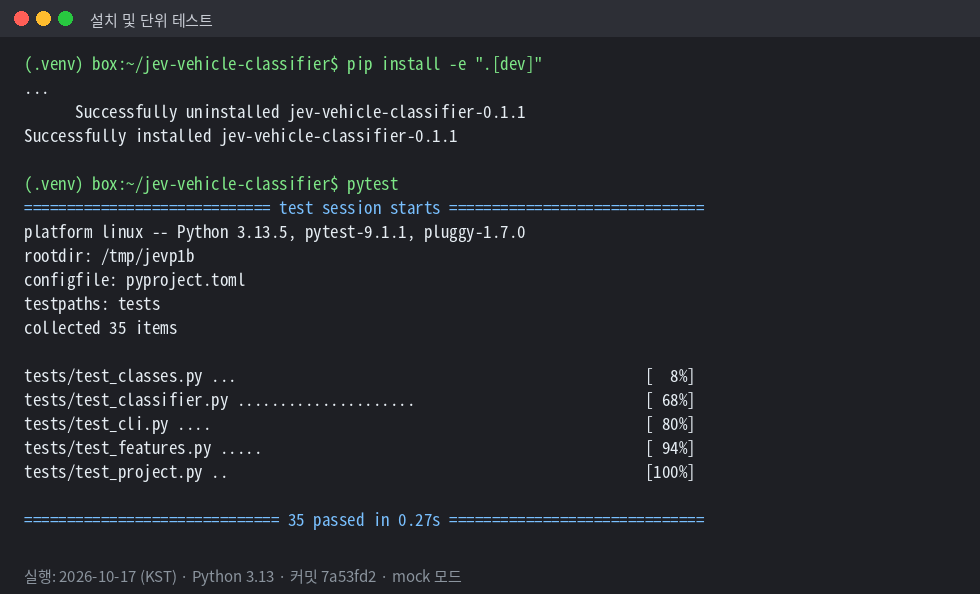
Task: Click the '35 passed in 0.27s' summary
Action: (x=364, y=520)
